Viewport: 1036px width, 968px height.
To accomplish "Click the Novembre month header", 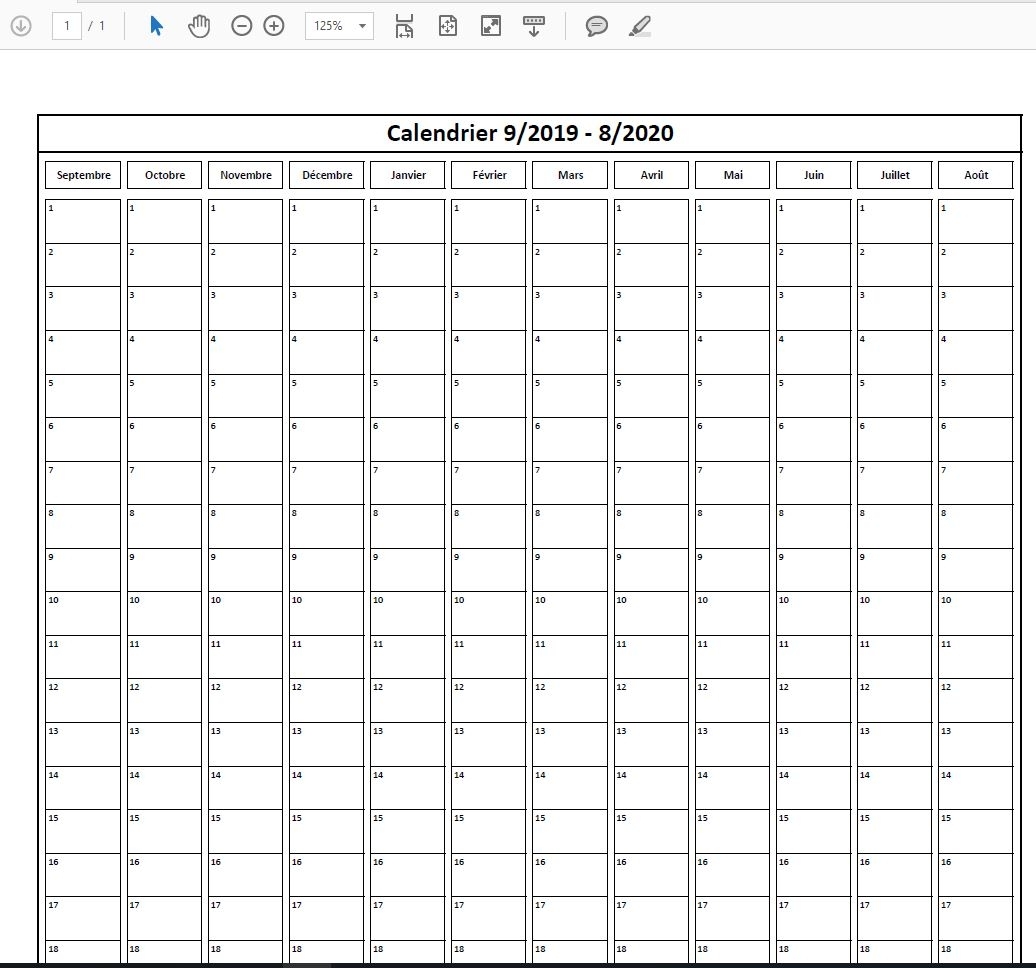I will [246, 175].
